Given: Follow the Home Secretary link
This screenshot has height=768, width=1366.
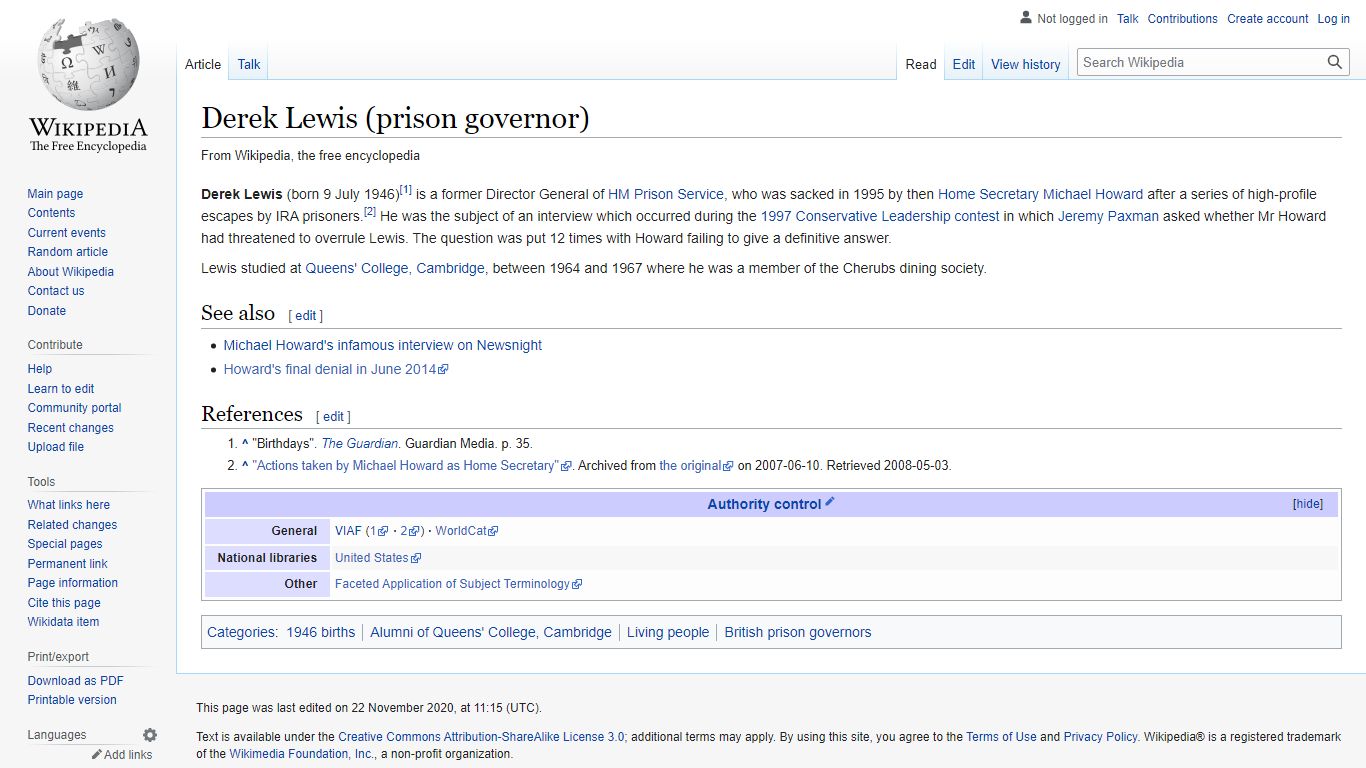Looking at the screenshot, I should point(988,194).
